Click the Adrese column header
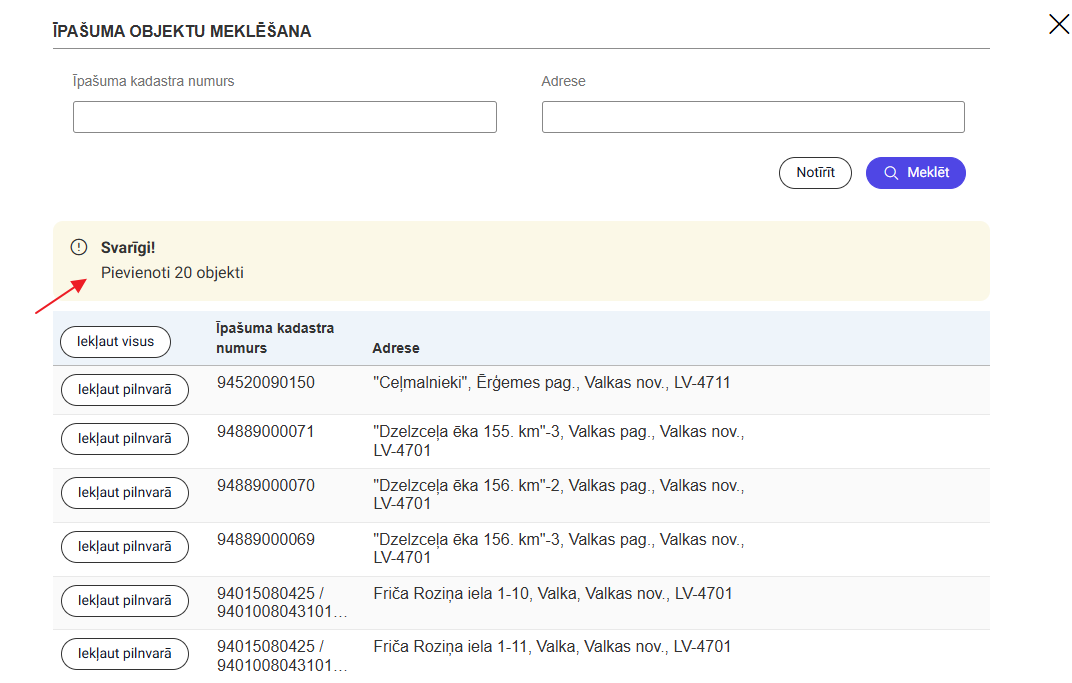This screenshot has height=683, width=1072. pyautogui.click(x=395, y=348)
